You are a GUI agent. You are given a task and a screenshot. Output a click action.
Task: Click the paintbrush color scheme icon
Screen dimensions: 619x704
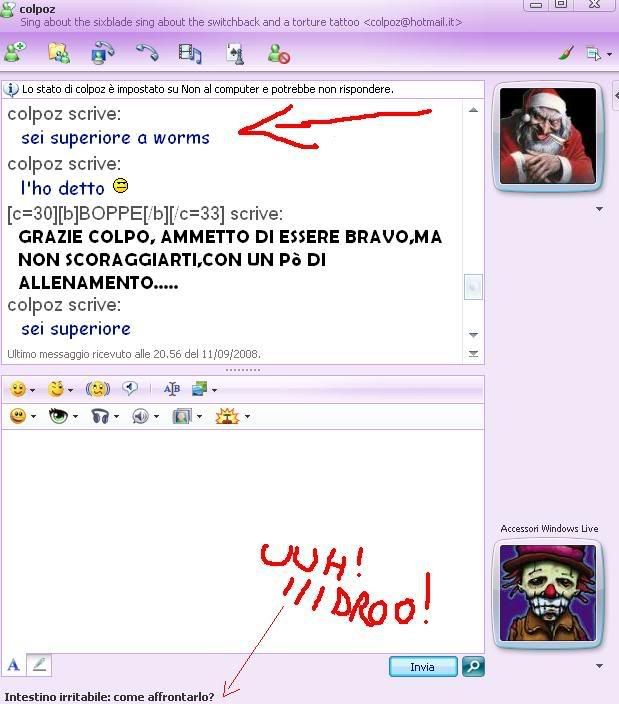tap(566, 53)
